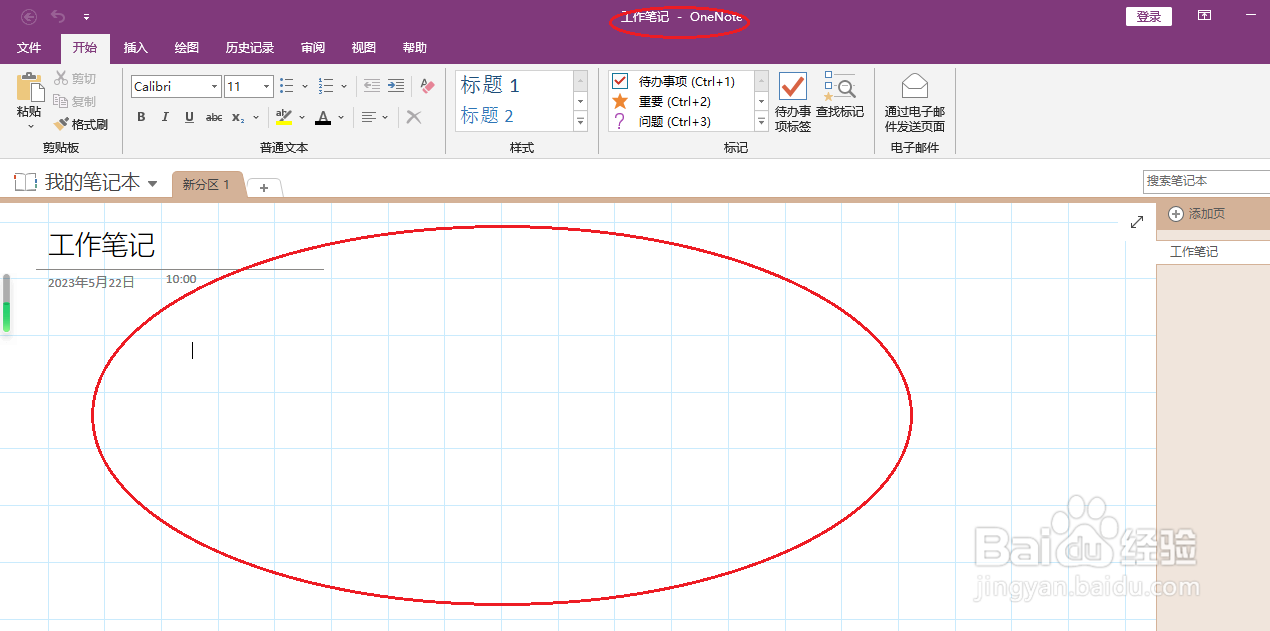Toggle Underline formatting
Screen dimensions: 1270x631
tap(189, 117)
